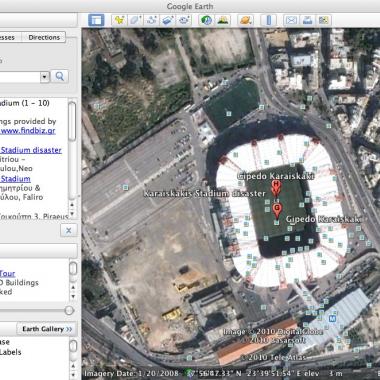Select the 'Karaiskakis Stadium disaster' map label
The image size is (380, 380).
(204, 193)
